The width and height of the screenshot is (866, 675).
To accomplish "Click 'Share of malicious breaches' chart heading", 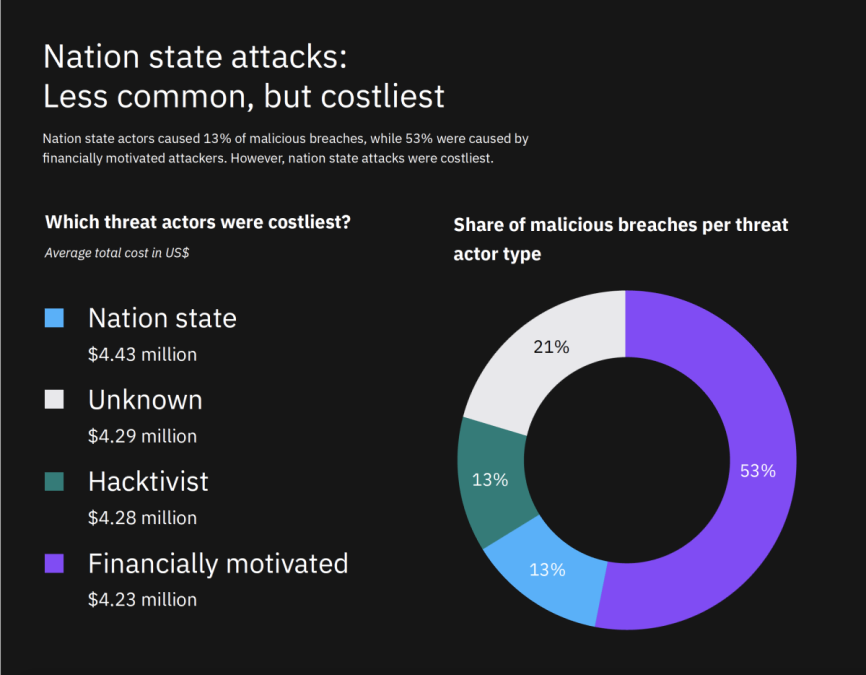I will 621,239.
